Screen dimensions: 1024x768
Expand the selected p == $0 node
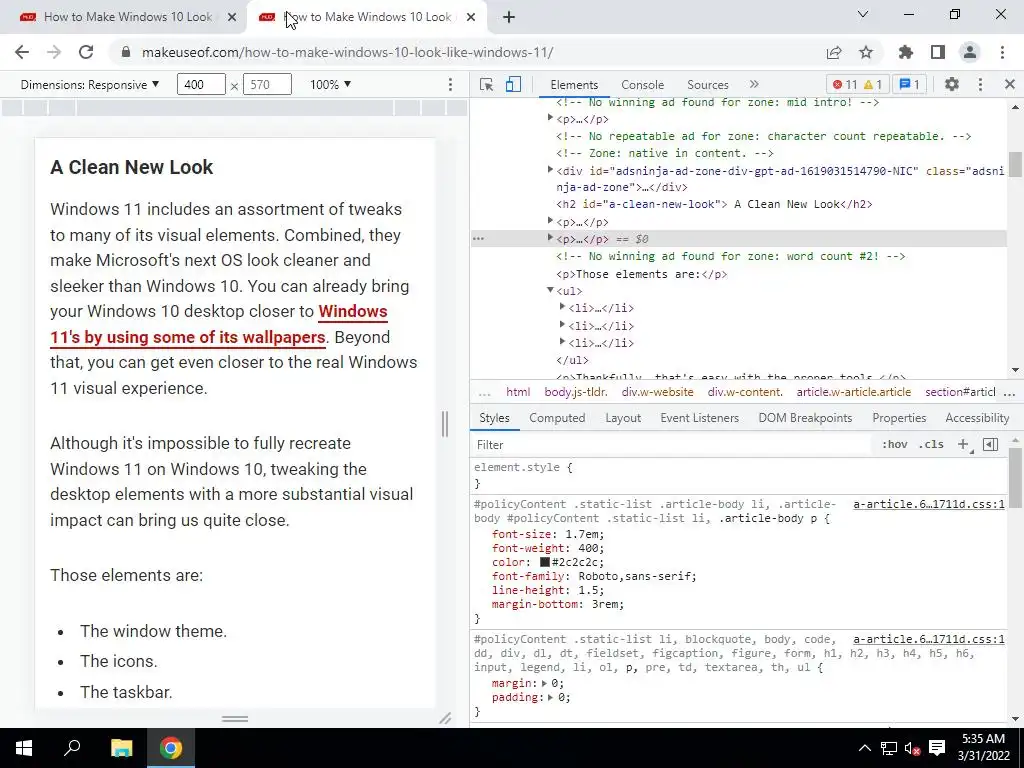click(x=551, y=238)
